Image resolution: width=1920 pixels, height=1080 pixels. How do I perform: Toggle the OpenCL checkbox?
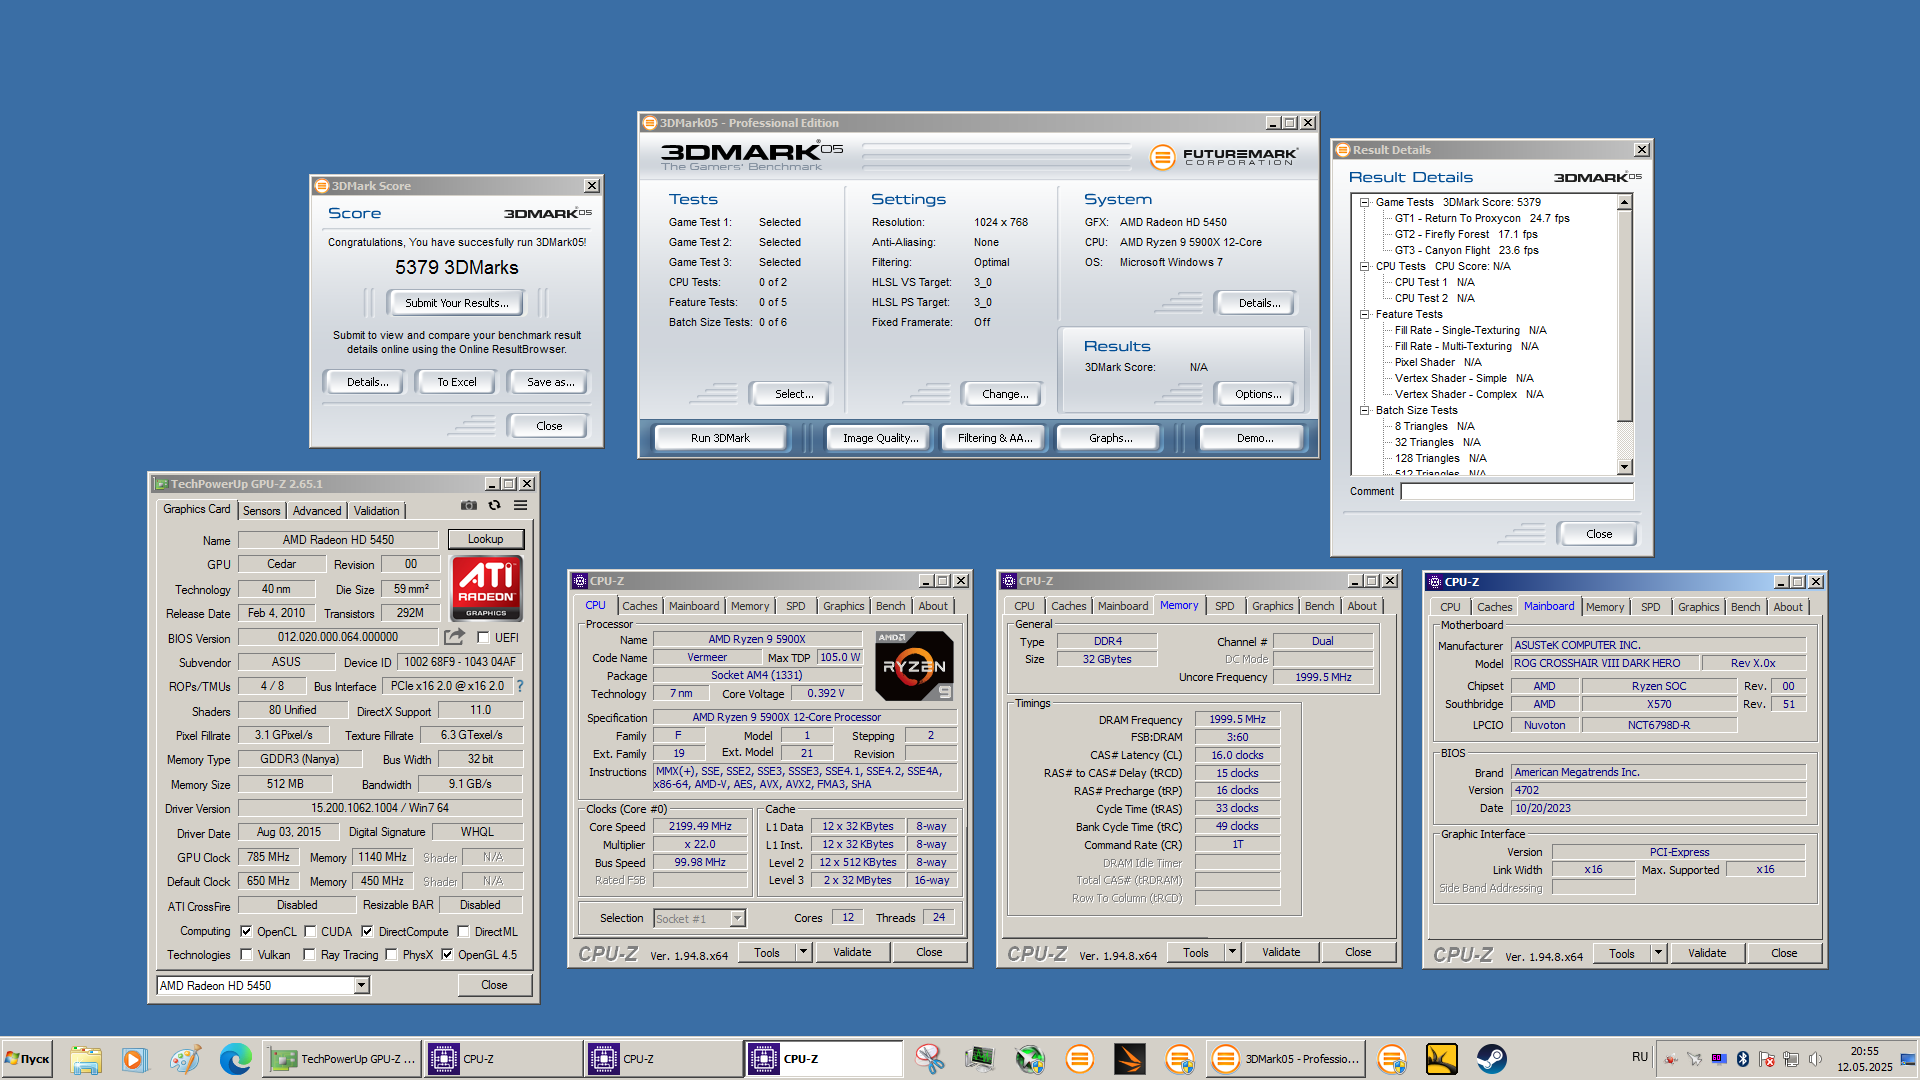coord(246,931)
